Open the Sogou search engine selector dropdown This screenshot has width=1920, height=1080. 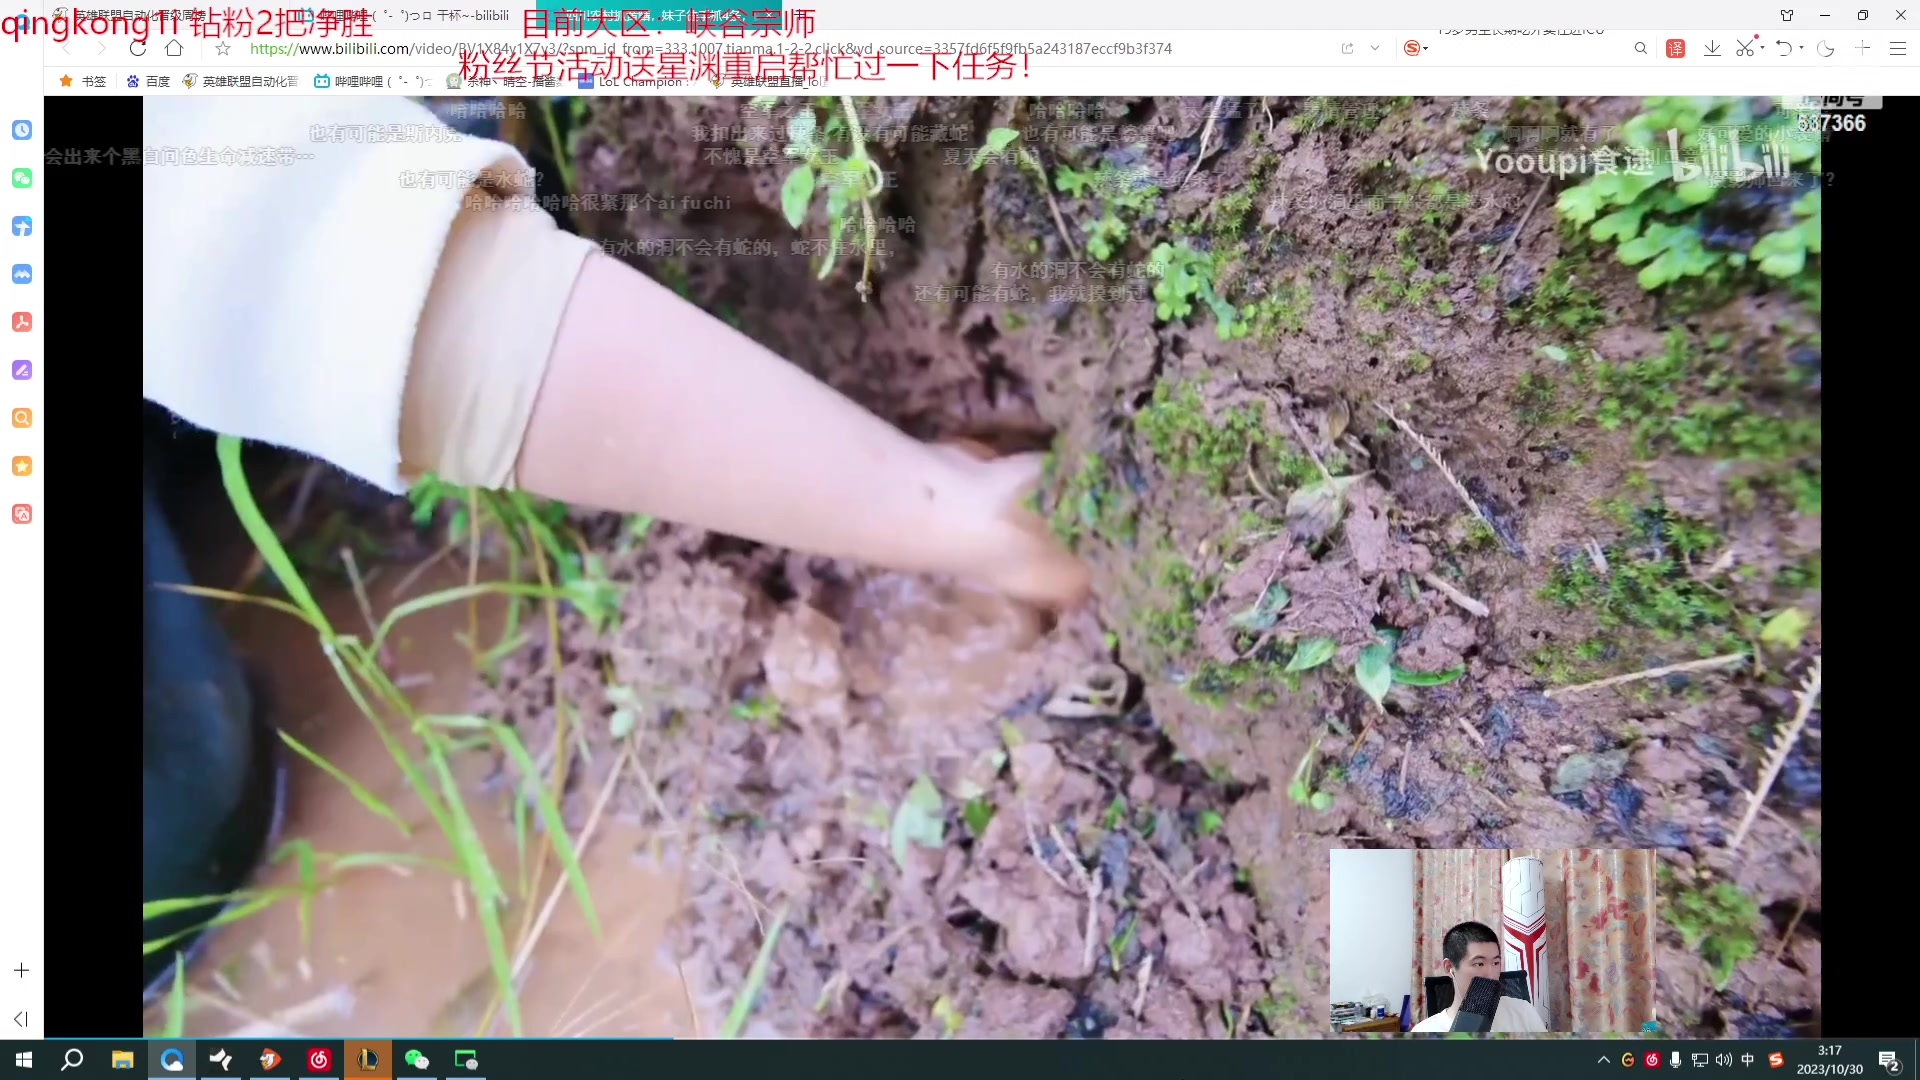[1416, 48]
